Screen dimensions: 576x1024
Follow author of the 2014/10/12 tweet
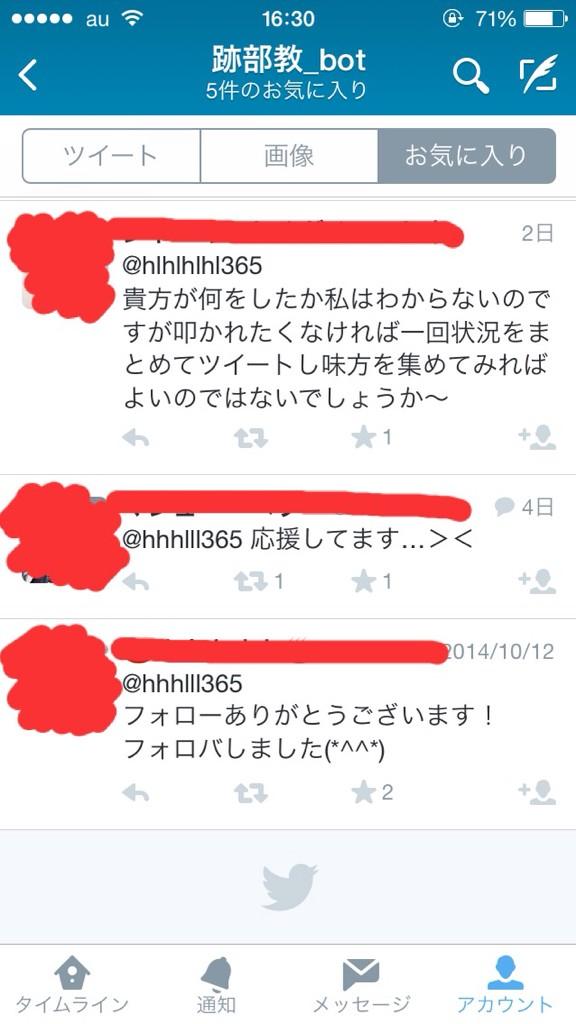pyautogui.click(x=537, y=792)
